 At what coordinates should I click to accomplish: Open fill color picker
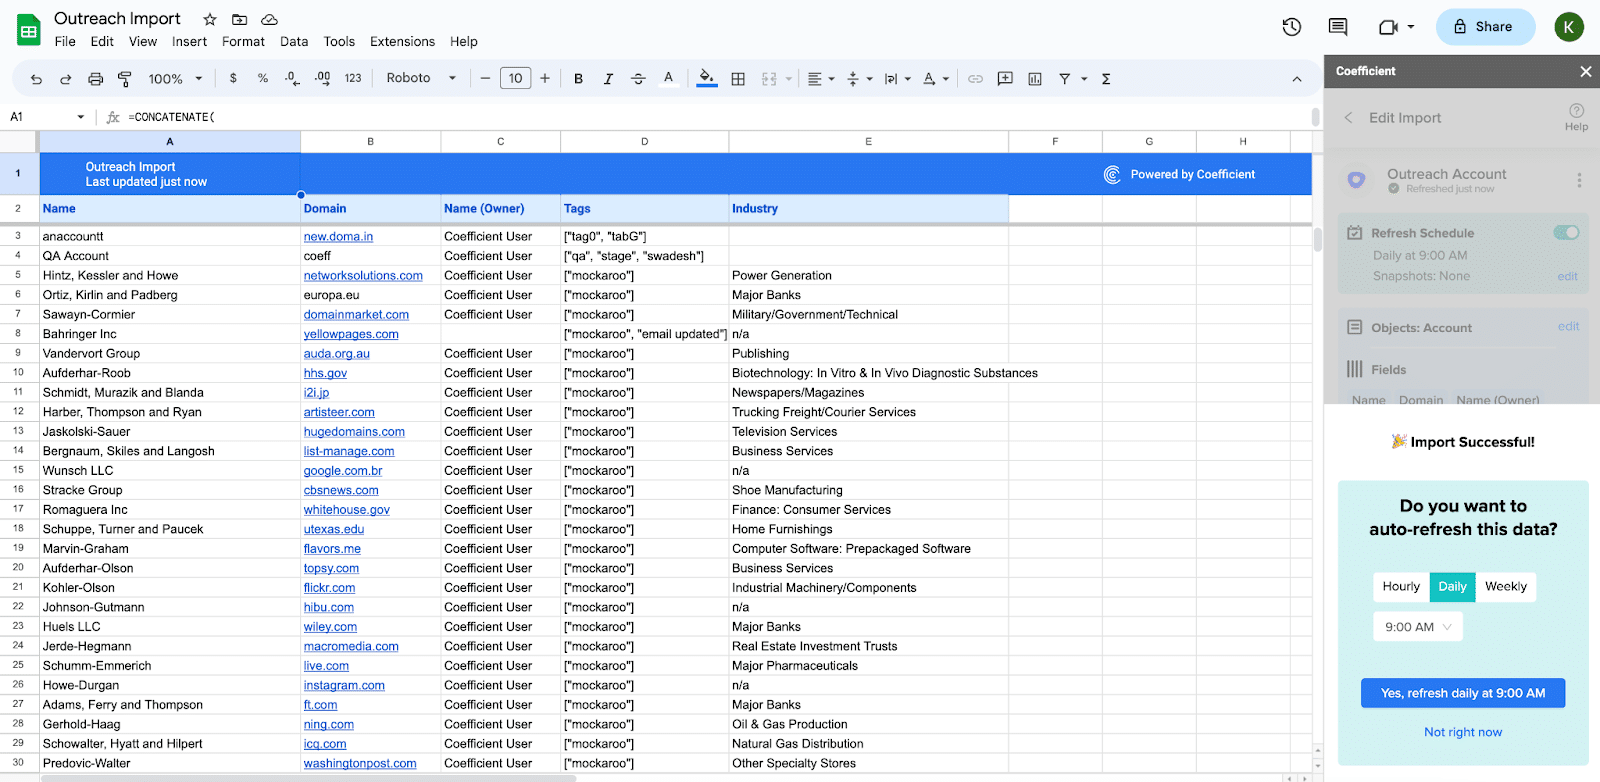(x=707, y=79)
